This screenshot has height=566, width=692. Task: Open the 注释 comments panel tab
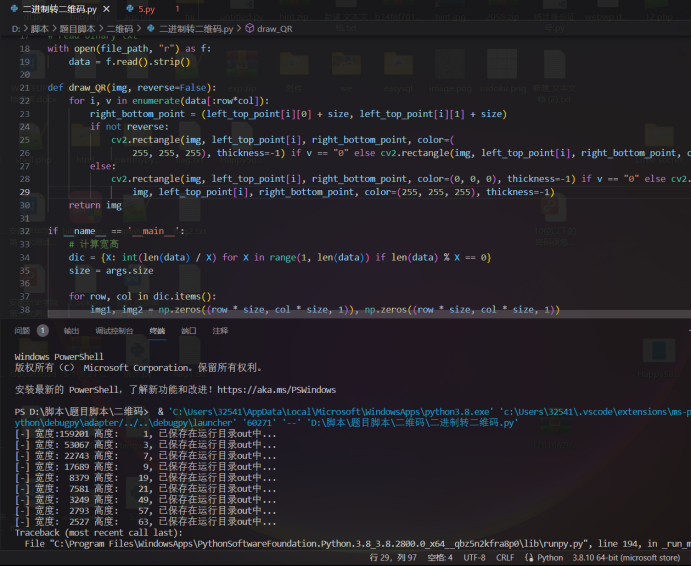tap(220, 330)
